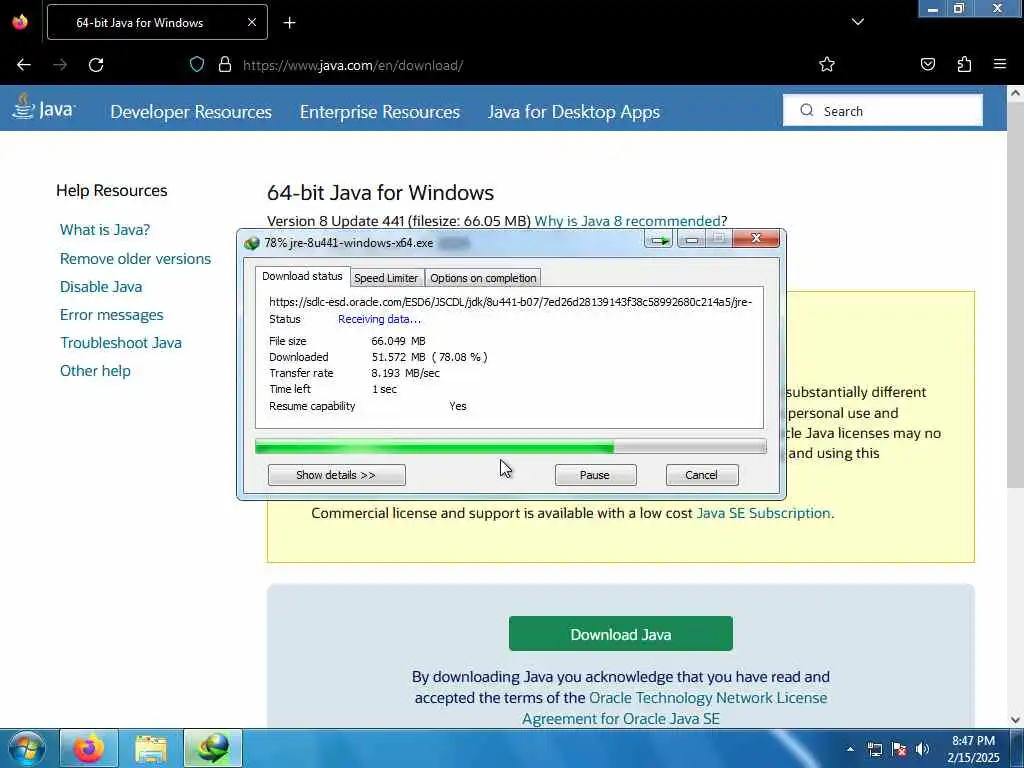Open the Remove older versions link
Screen dimensions: 1024x768
[x=135, y=259]
